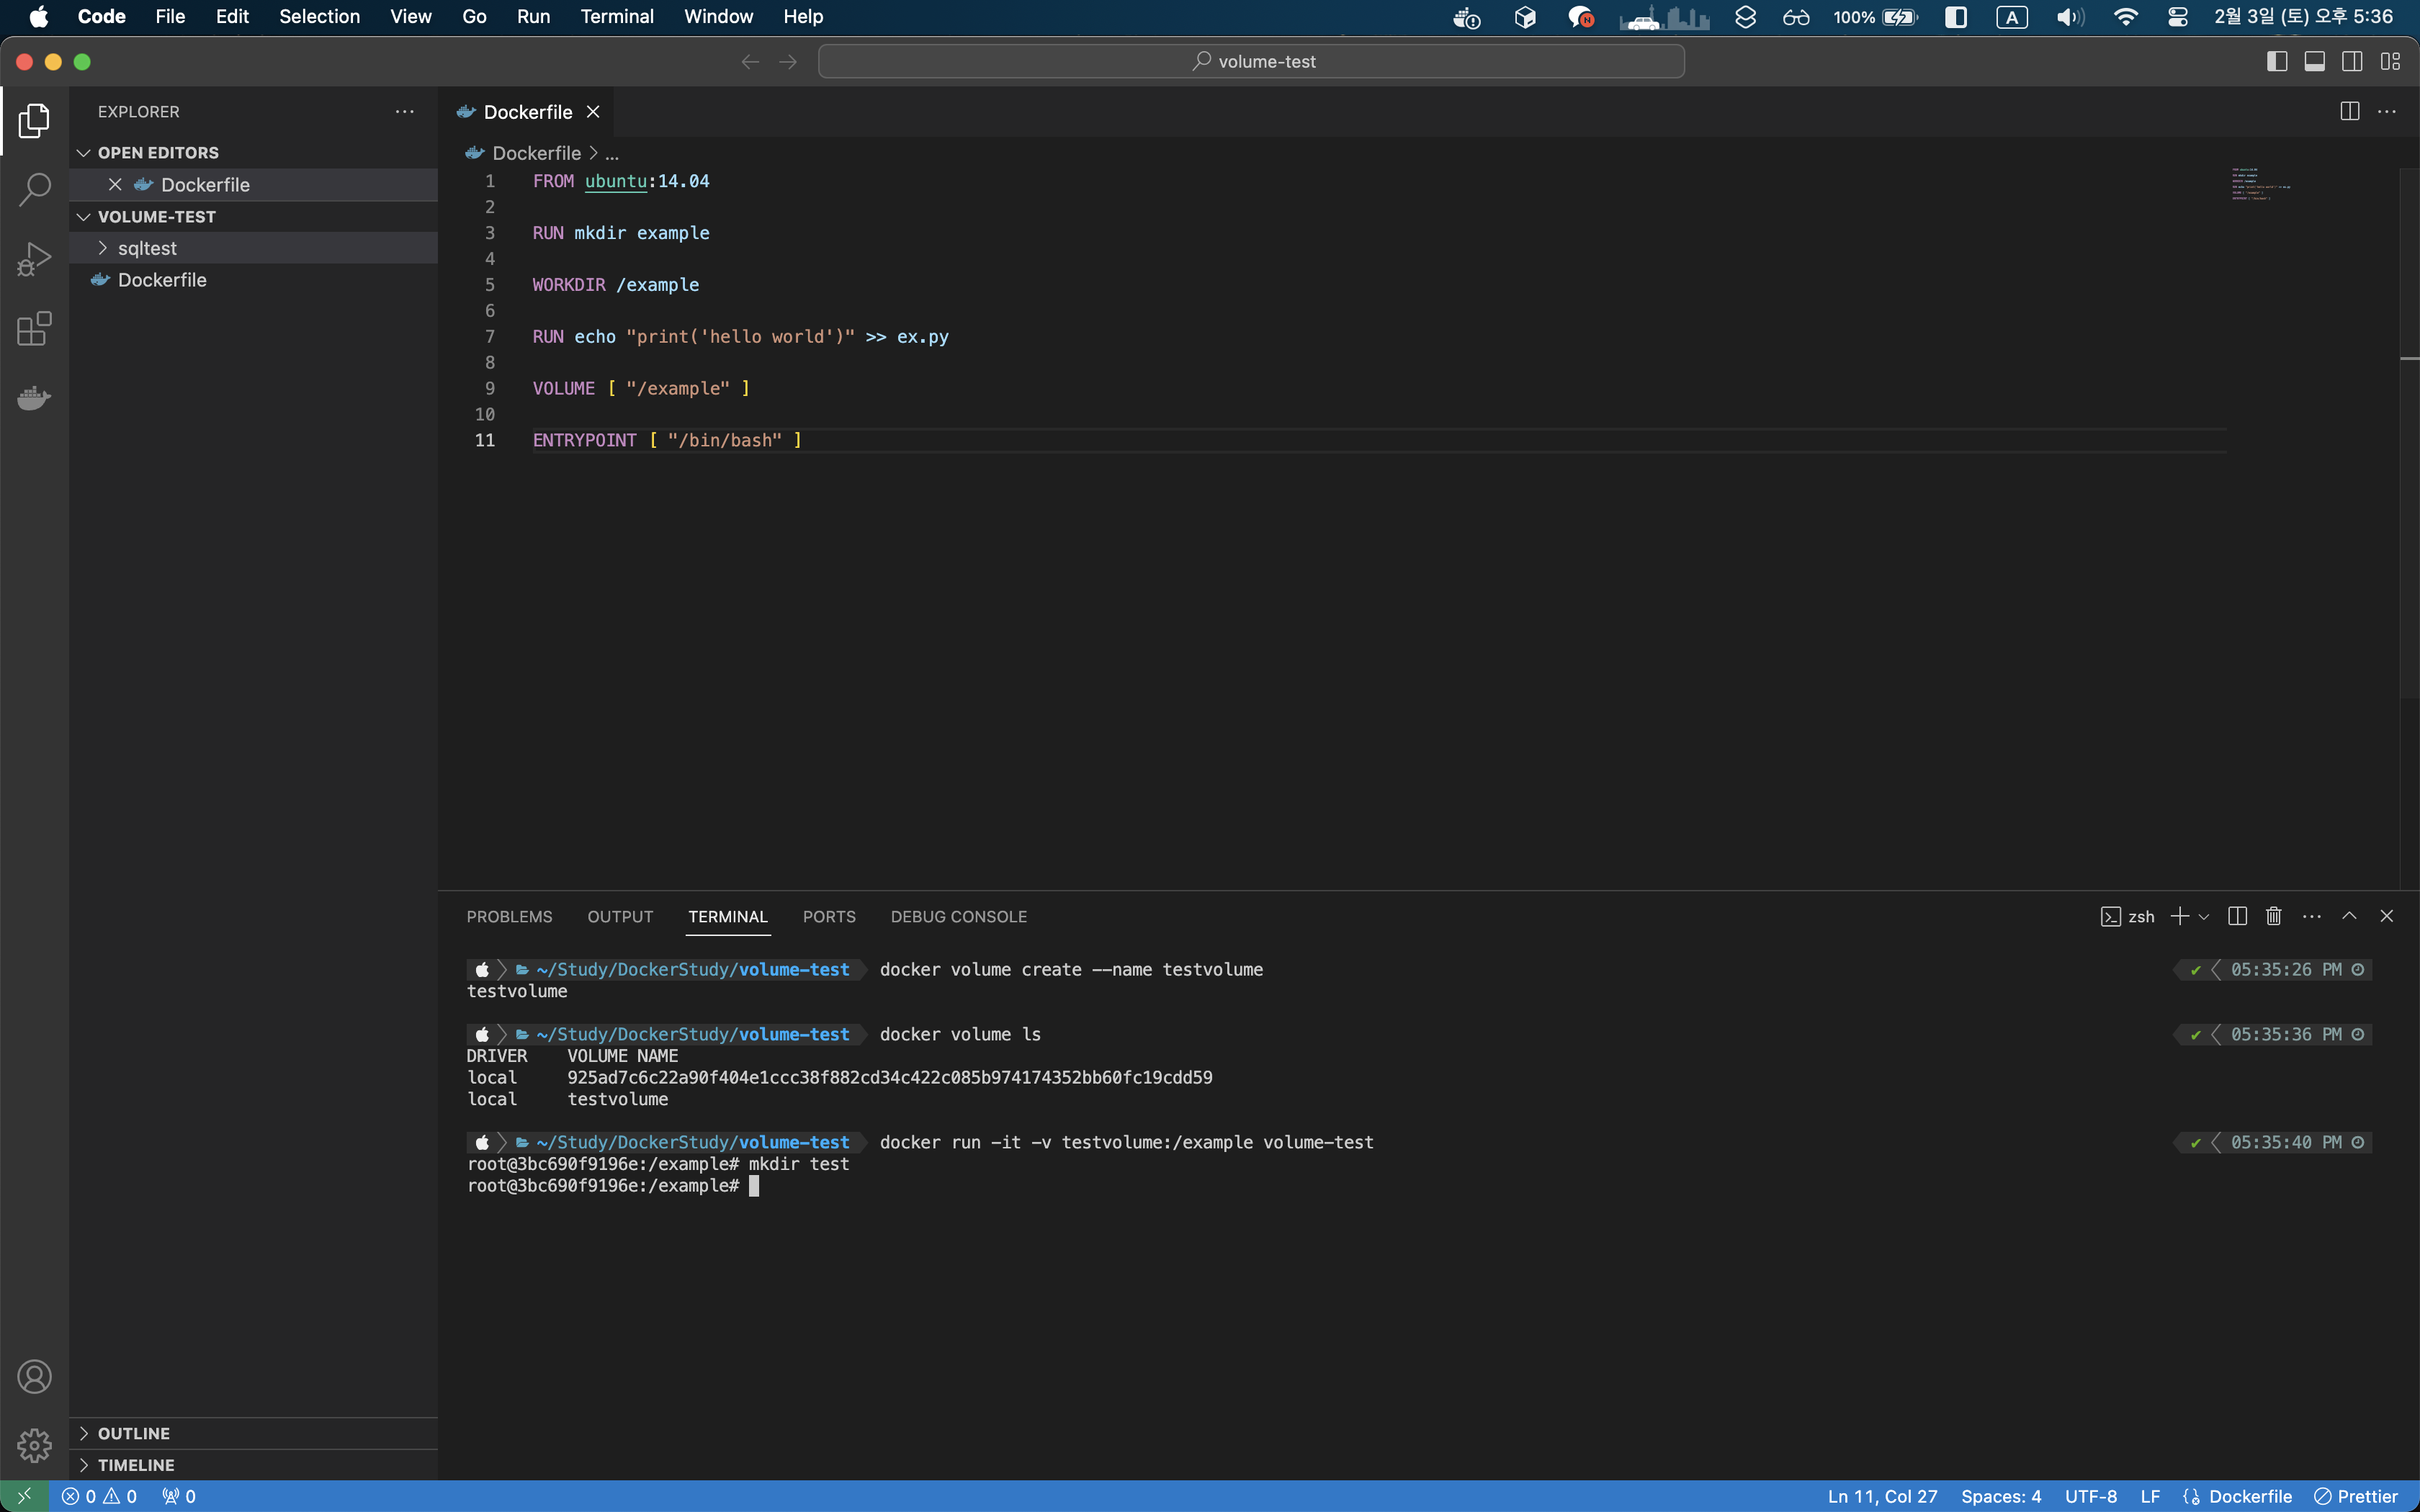Switch to the Output tab

pos(620,917)
